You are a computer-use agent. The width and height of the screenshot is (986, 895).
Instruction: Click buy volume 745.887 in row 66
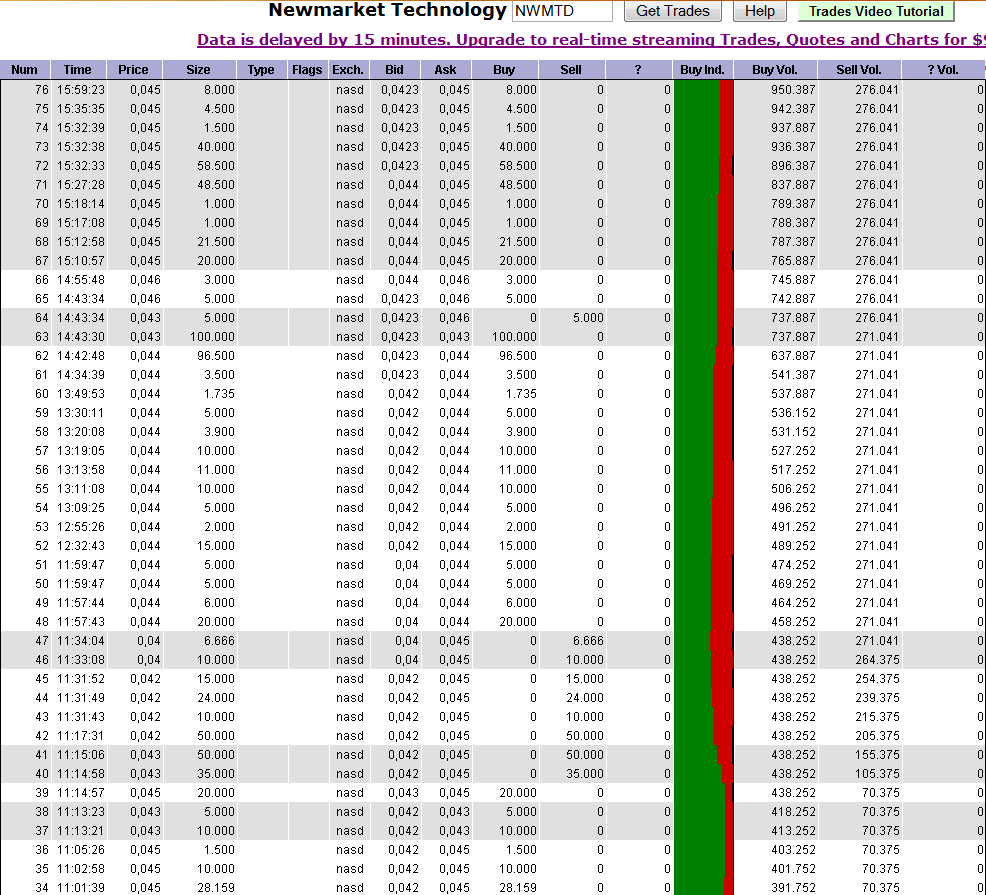[x=793, y=280]
